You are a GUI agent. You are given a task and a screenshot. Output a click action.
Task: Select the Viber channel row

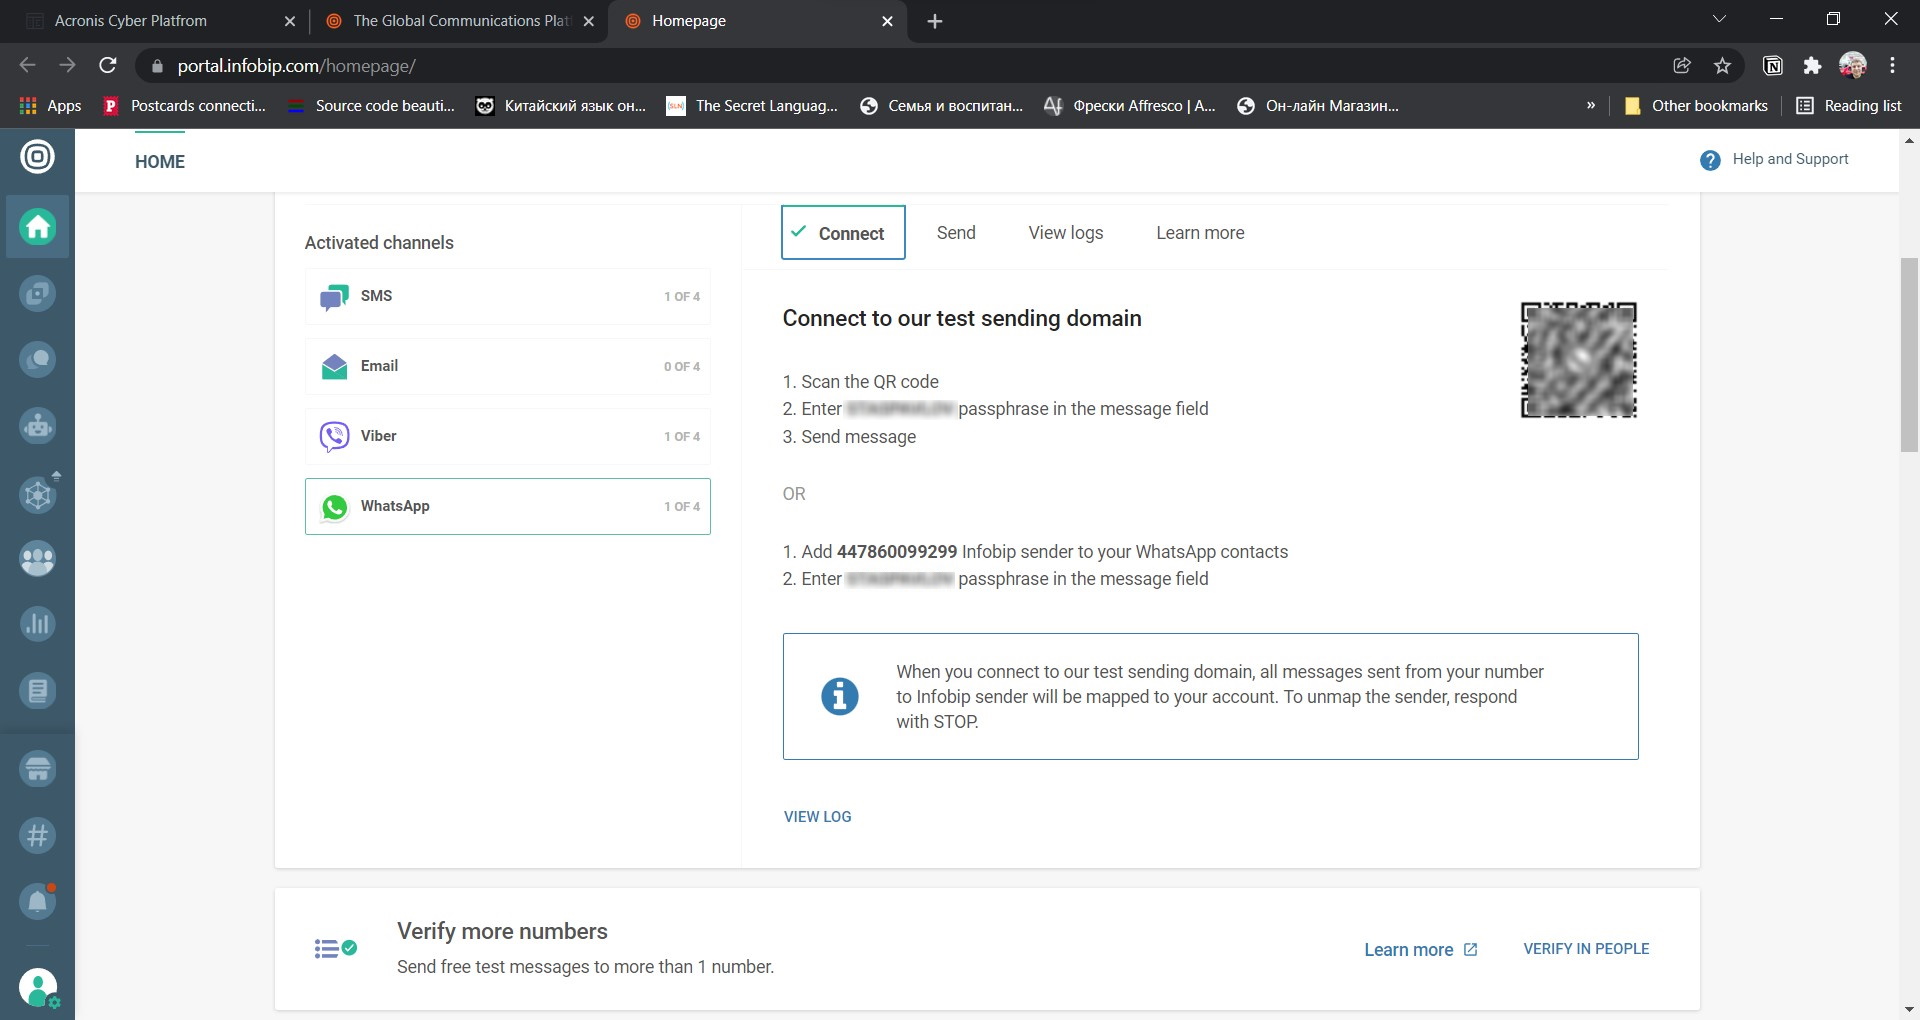pyautogui.click(x=508, y=437)
